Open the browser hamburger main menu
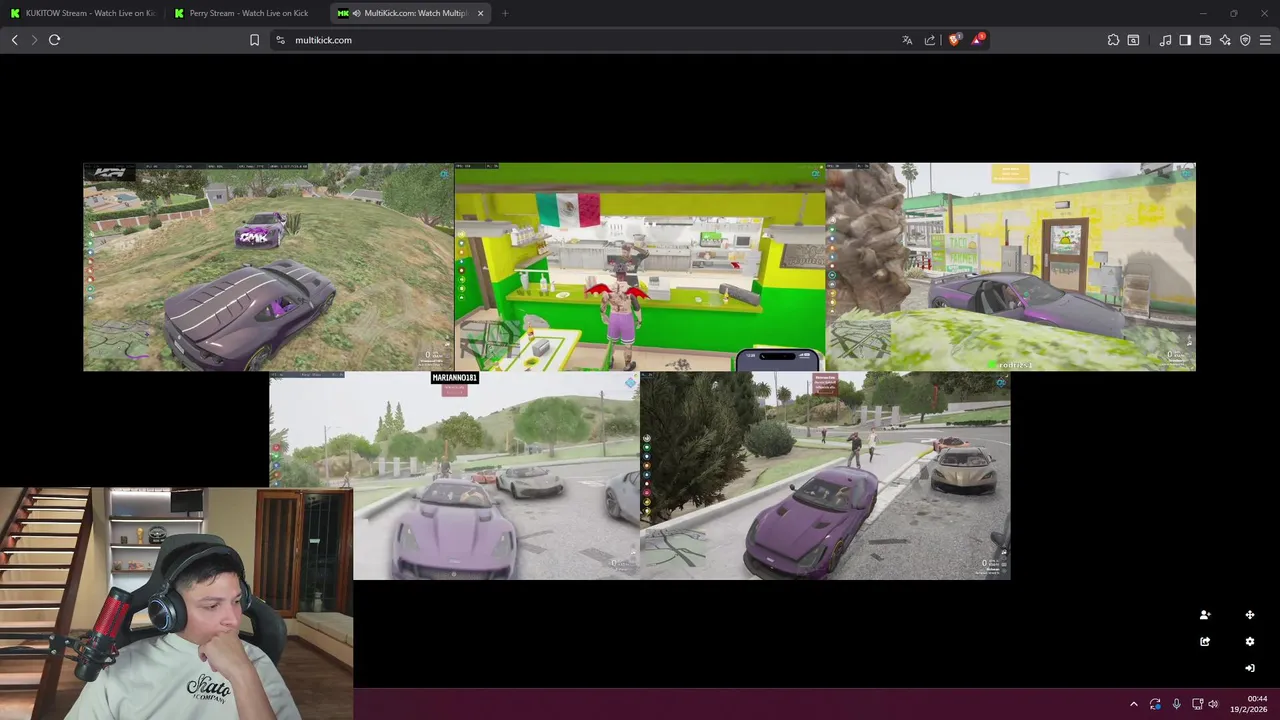This screenshot has width=1280, height=720. pos(1265,40)
